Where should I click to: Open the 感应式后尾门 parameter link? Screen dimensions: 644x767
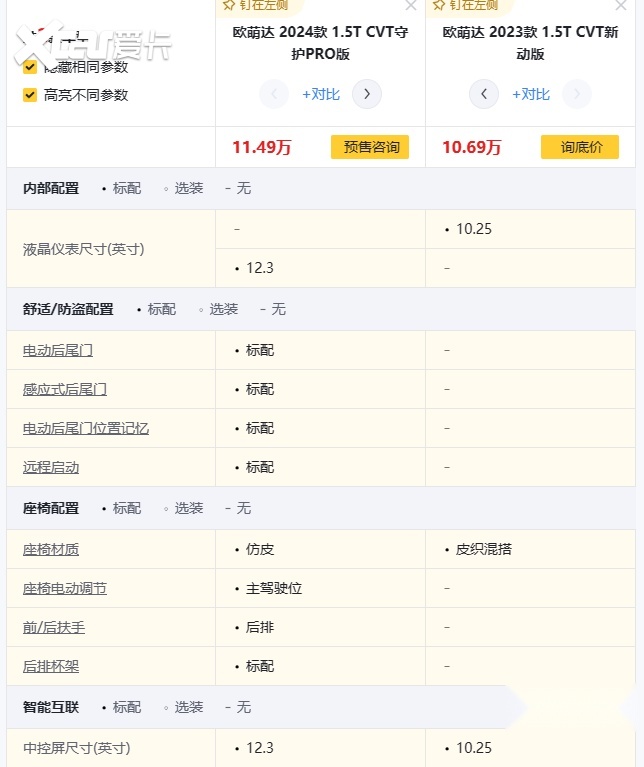coord(65,389)
